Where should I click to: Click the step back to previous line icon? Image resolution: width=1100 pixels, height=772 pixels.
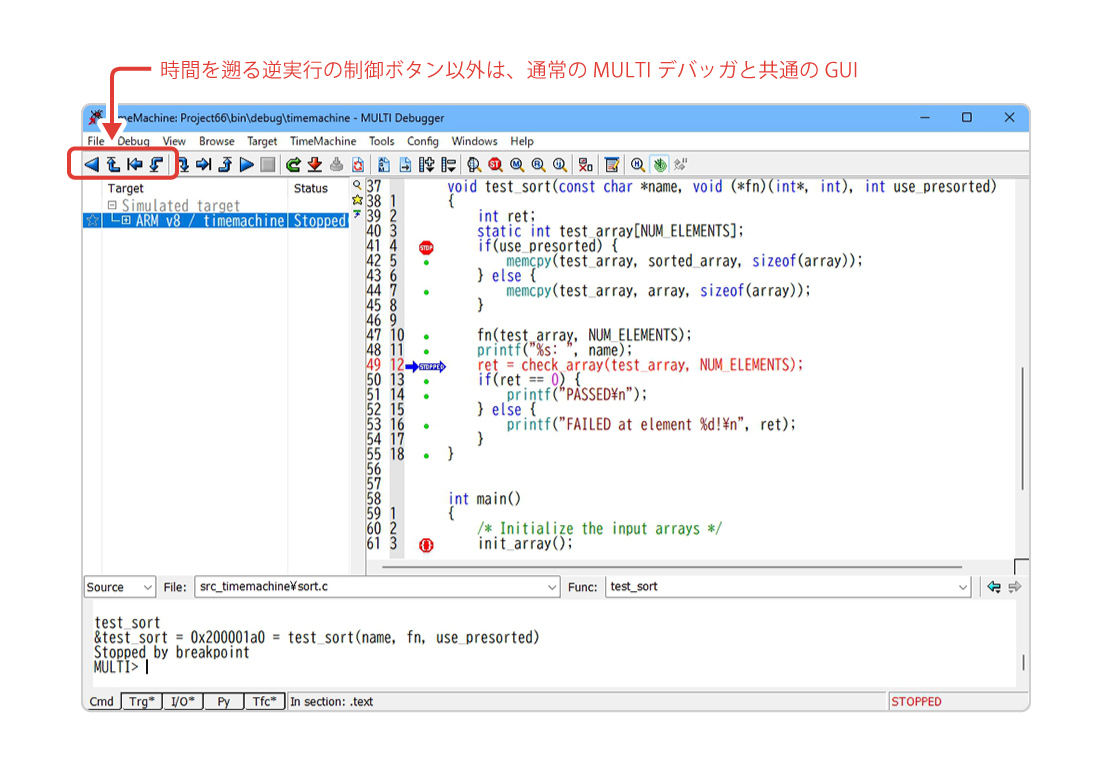(135, 164)
